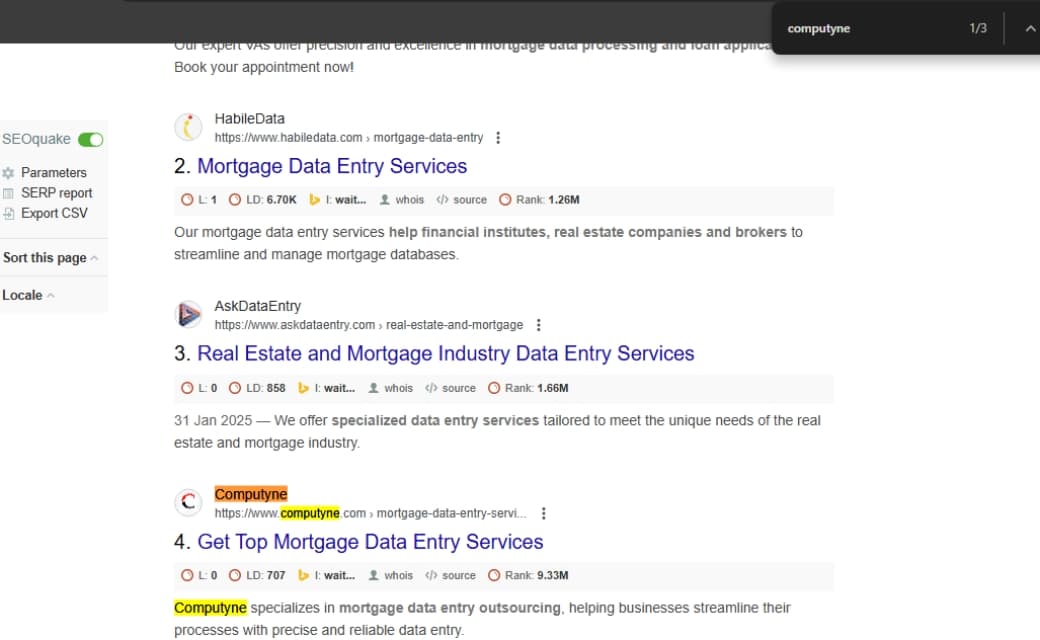Click the '31 Jan 2025' snippet date

213,420
